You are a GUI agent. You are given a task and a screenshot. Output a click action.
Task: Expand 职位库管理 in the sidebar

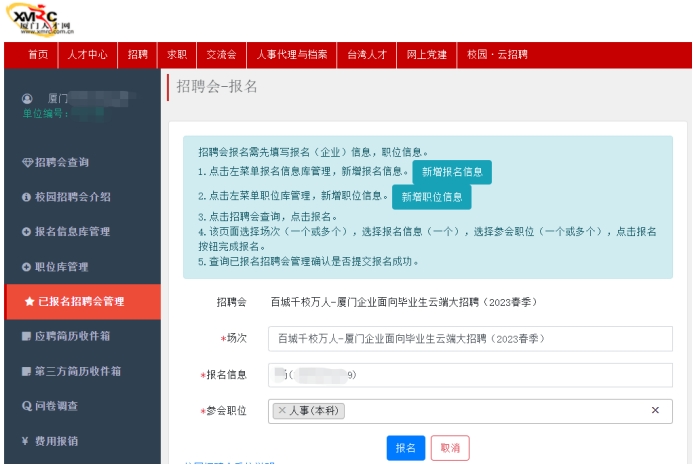click(62, 267)
